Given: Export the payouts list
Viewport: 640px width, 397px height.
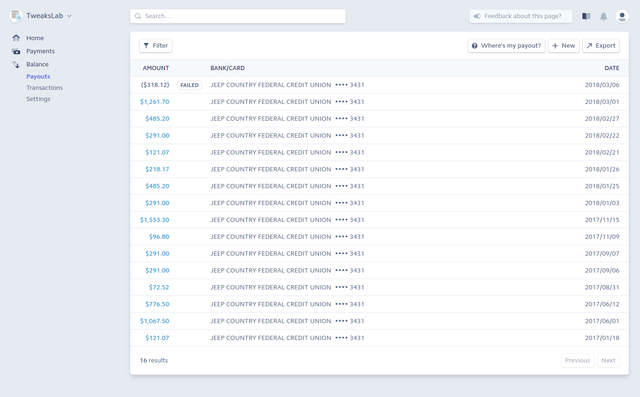Looking at the screenshot, I should coord(601,46).
